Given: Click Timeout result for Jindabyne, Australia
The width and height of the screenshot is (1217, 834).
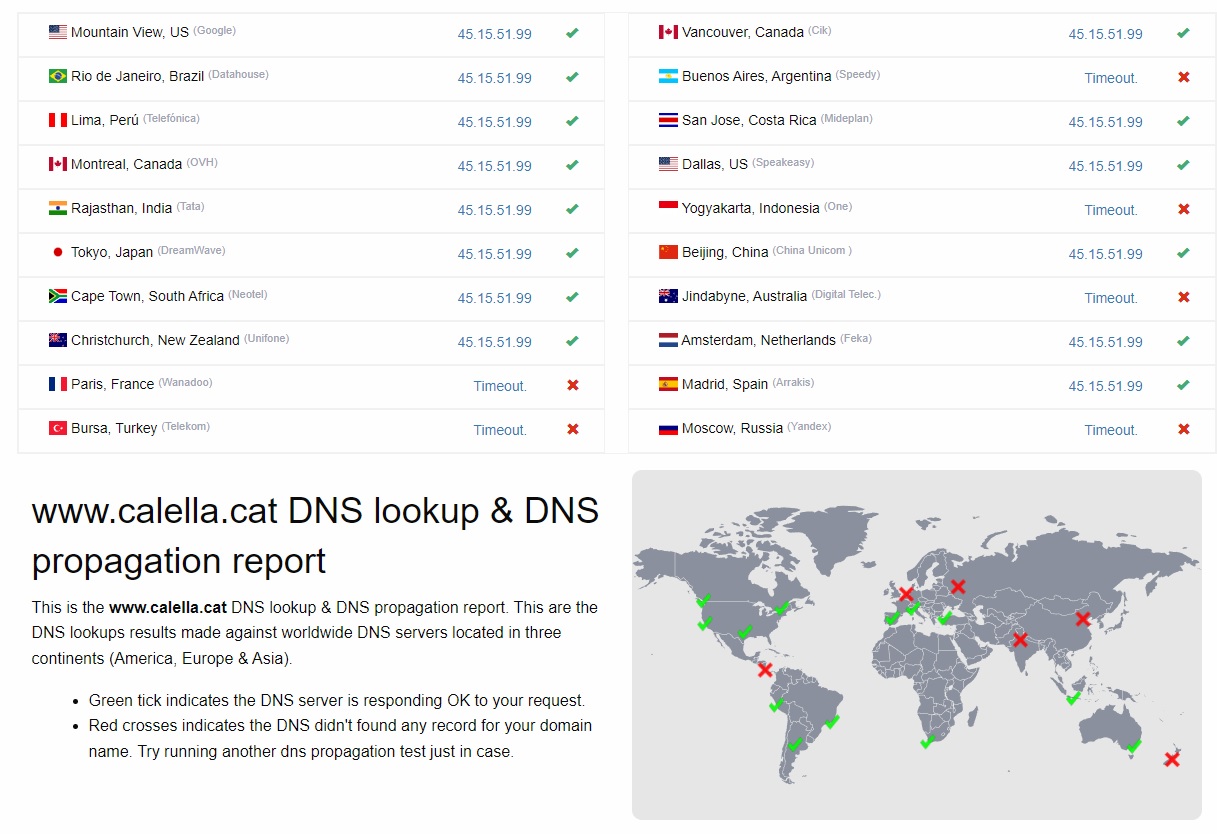Looking at the screenshot, I should pos(1111,298).
